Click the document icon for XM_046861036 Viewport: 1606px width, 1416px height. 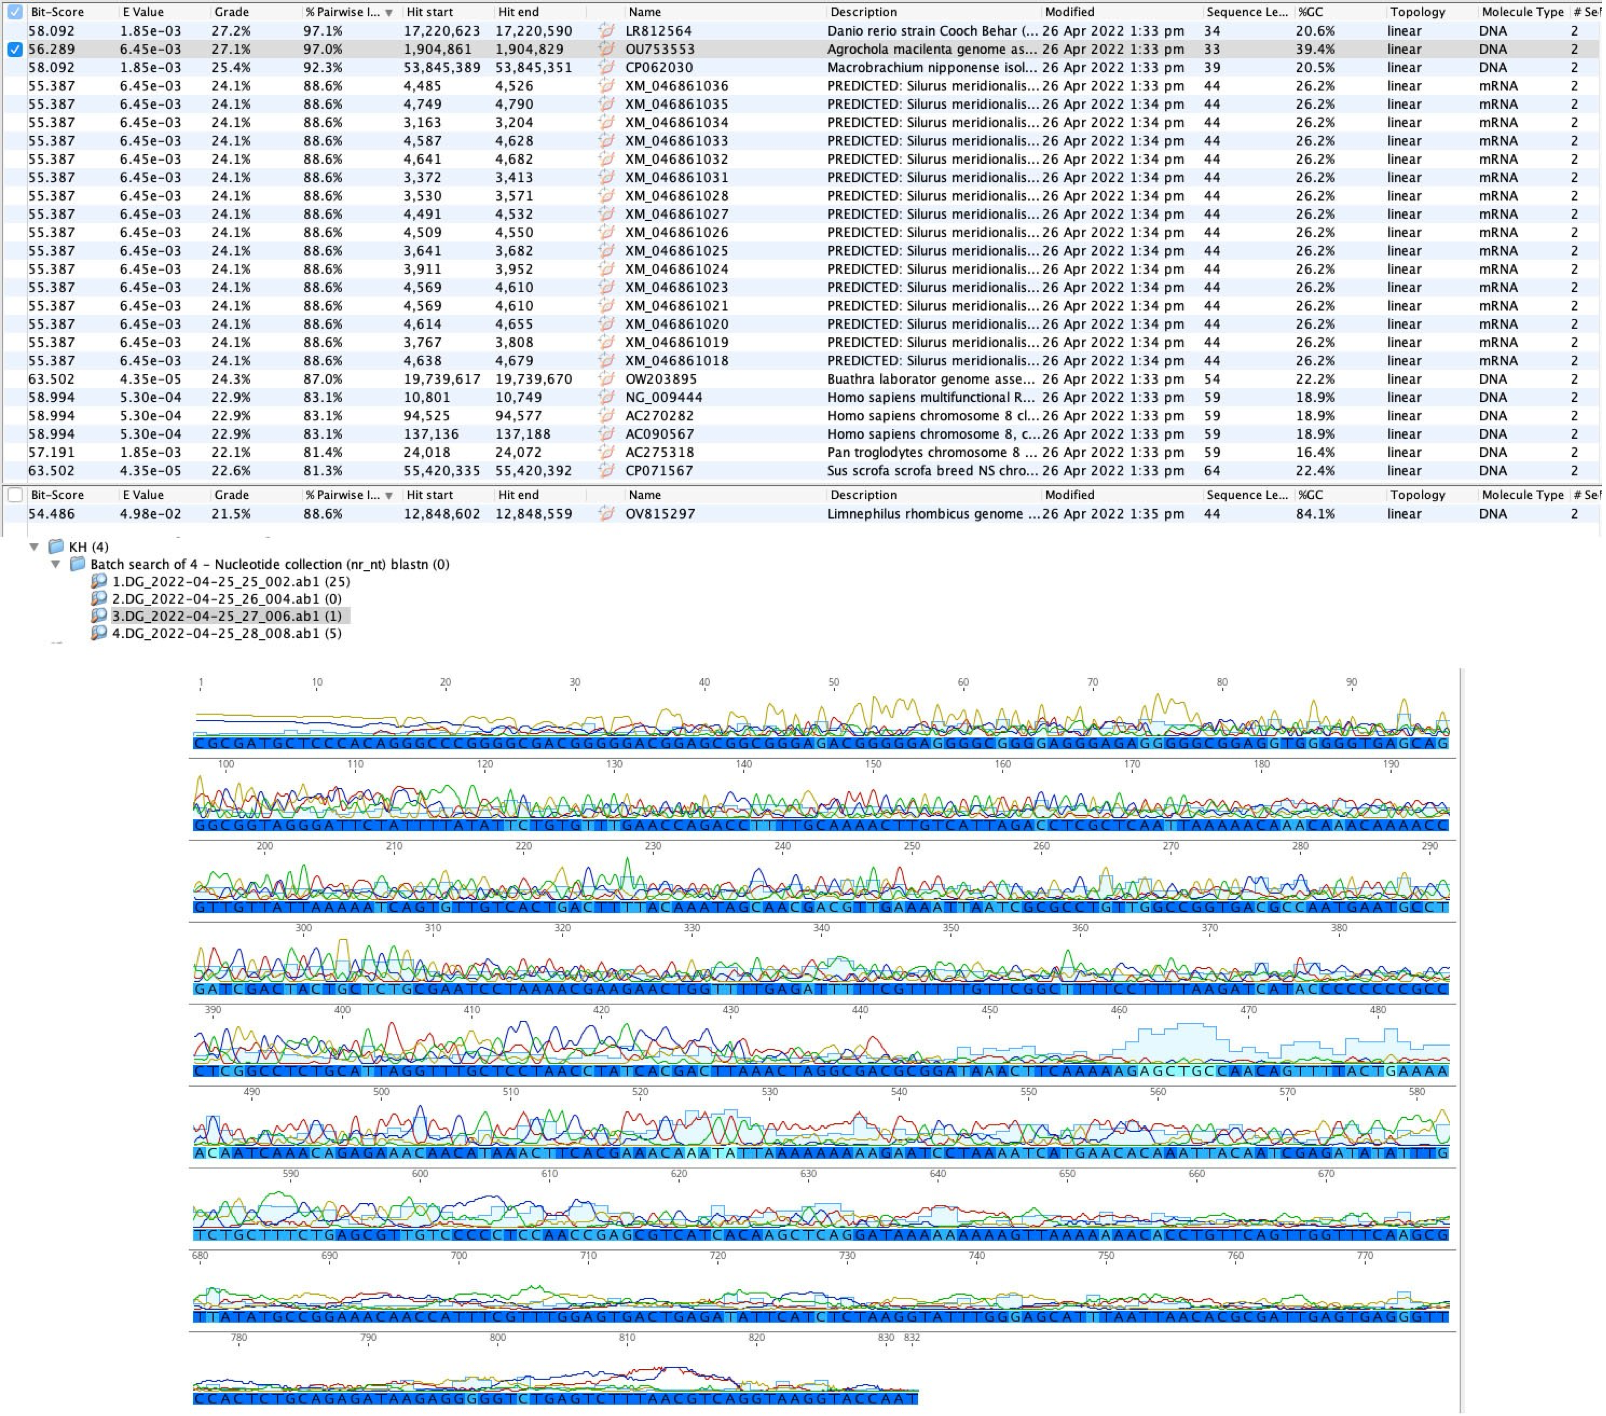pos(606,86)
